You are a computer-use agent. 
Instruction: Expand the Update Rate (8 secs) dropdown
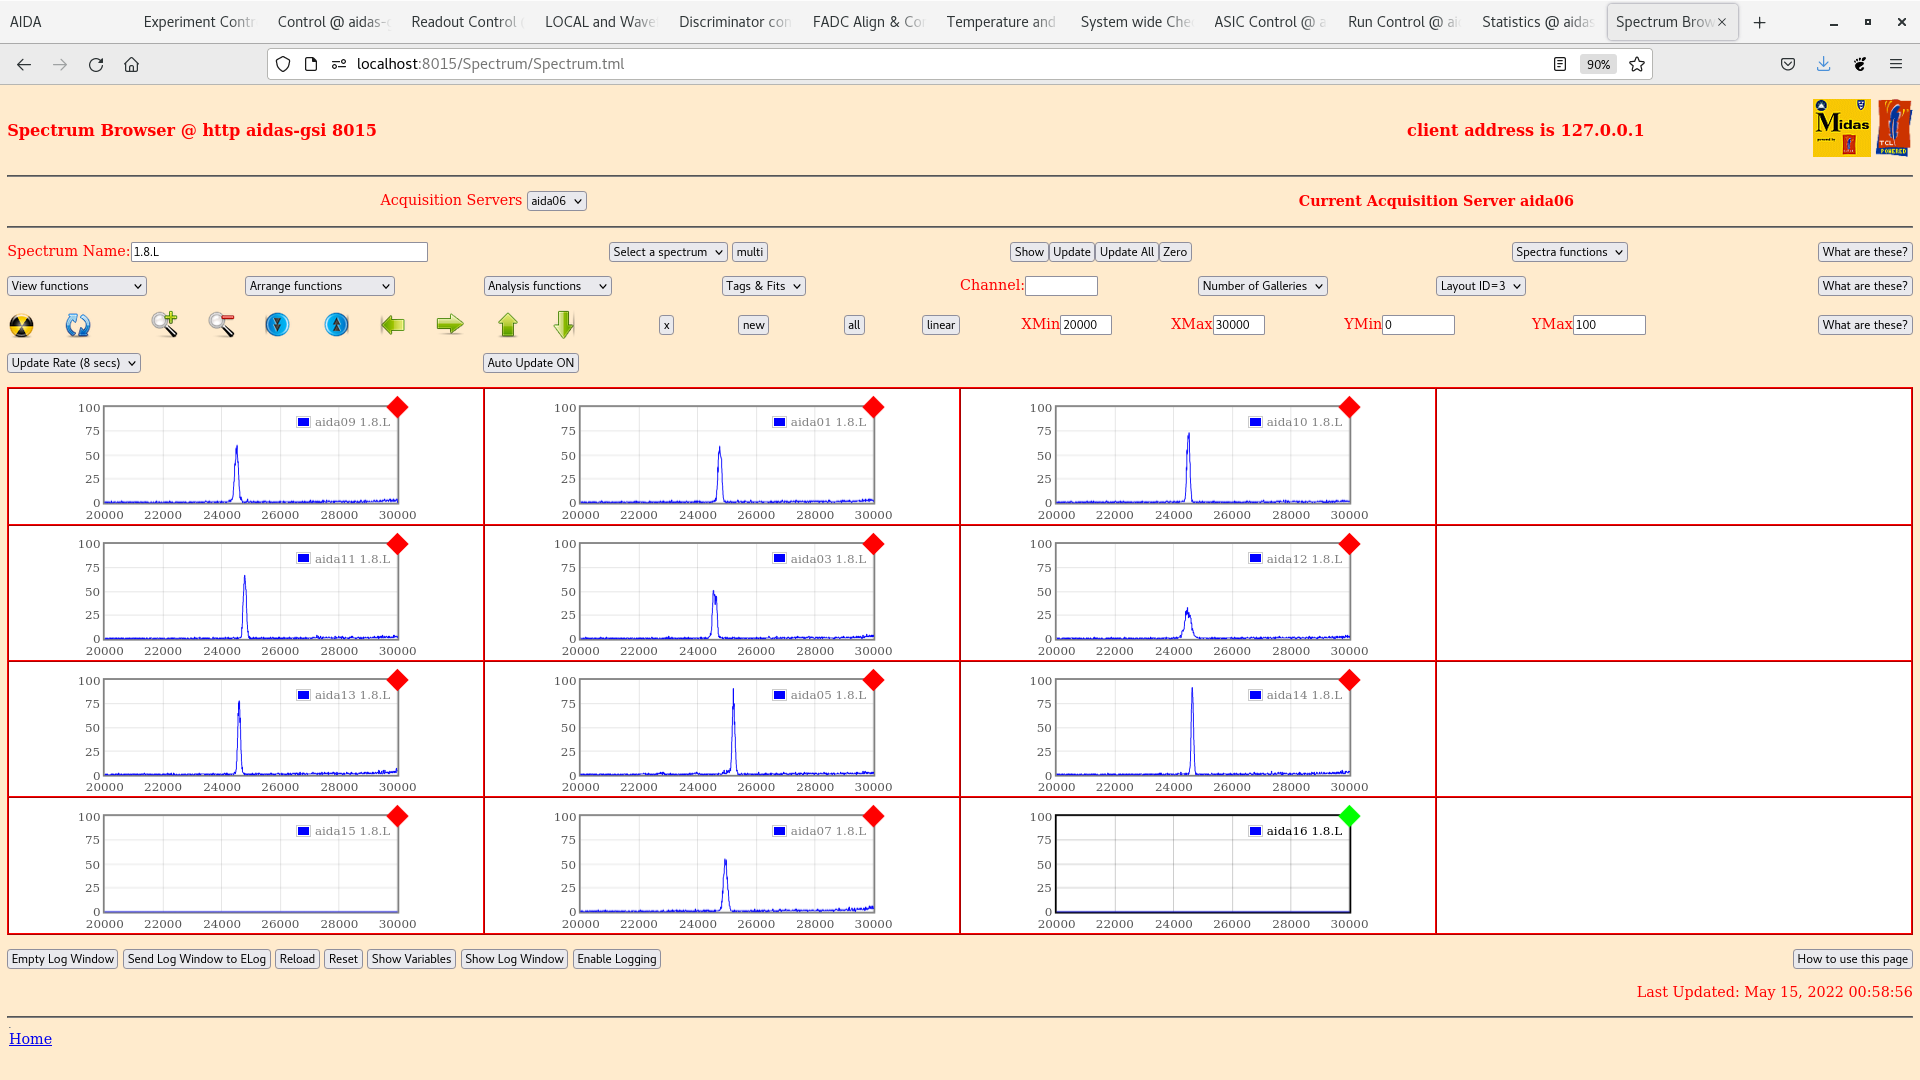(74, 363)
